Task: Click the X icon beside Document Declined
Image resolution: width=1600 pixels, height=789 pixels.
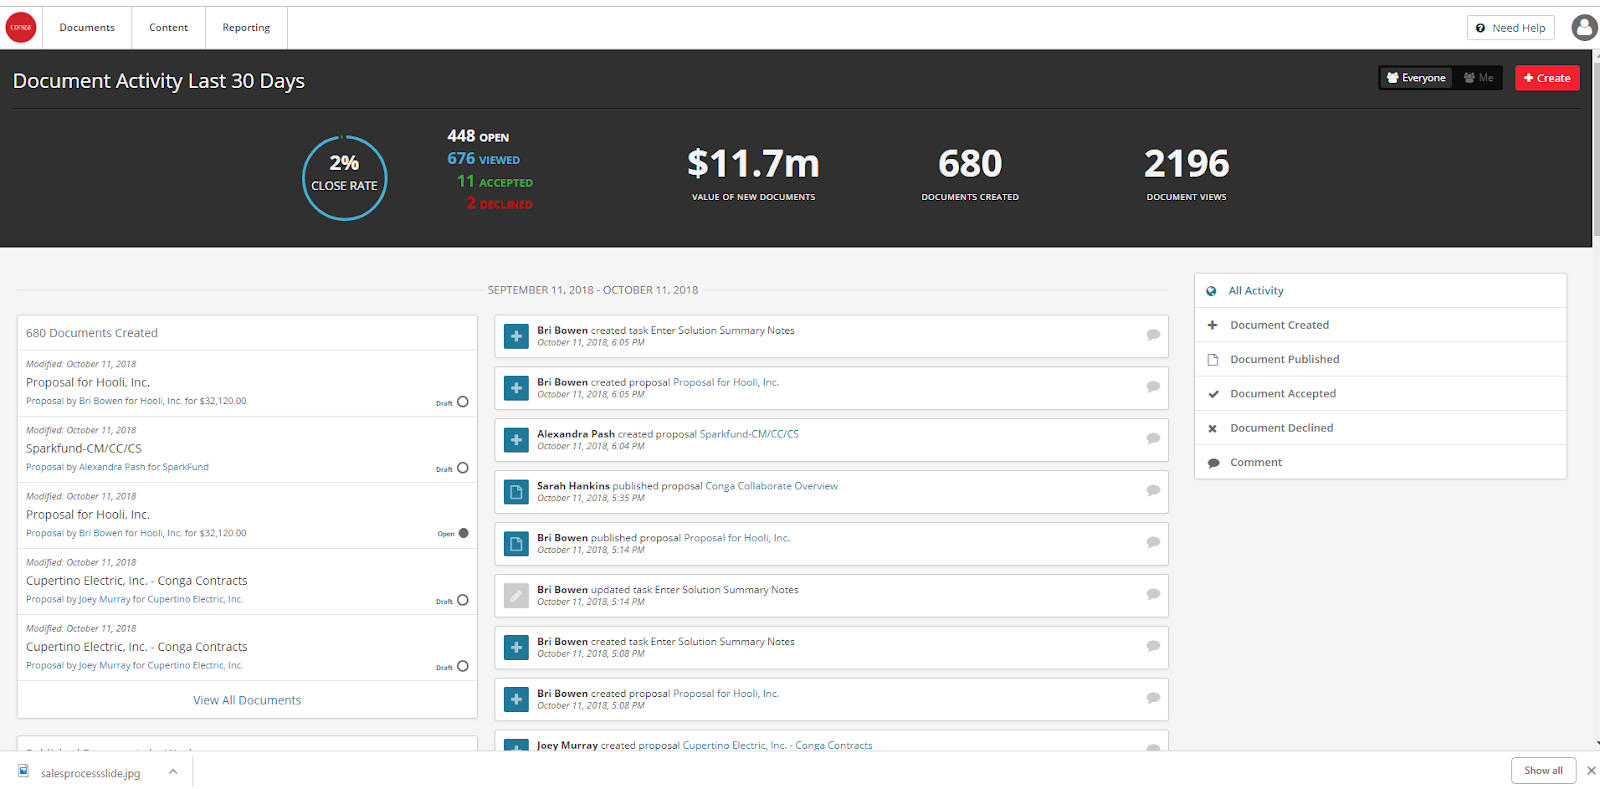Action: tap(1212, 428)
